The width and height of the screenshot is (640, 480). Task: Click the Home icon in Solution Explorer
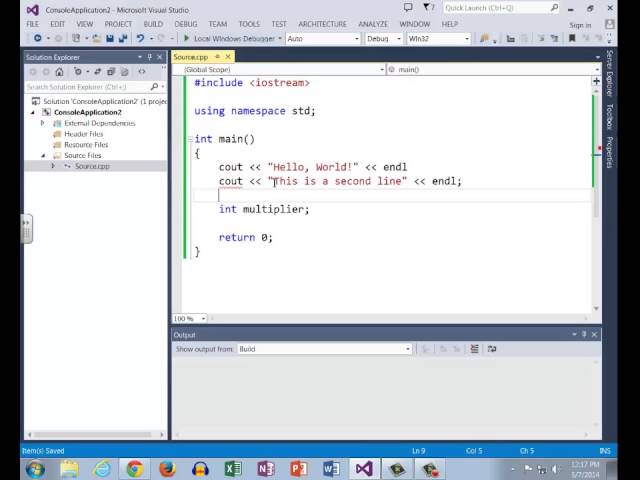click(x=60, y=72)
